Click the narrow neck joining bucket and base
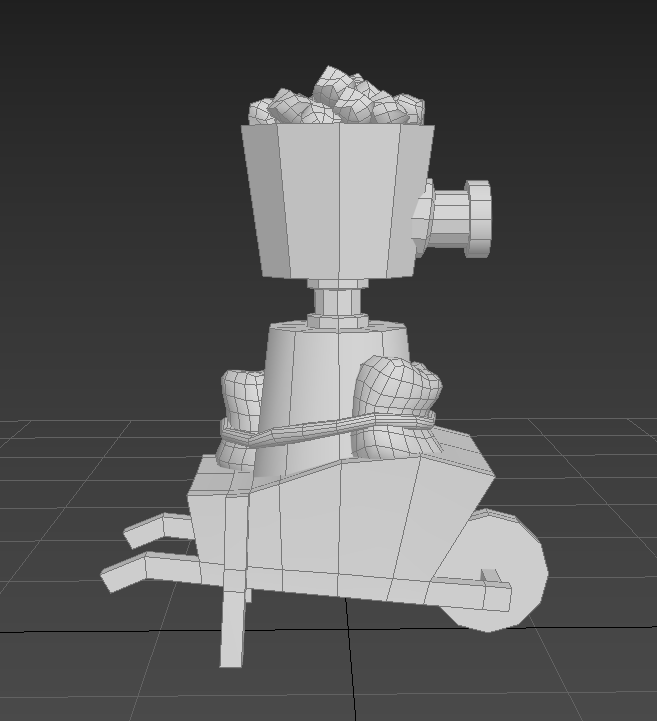Image resolution: width=657 pixels, height=721 pixels. [x=338, y=302]
